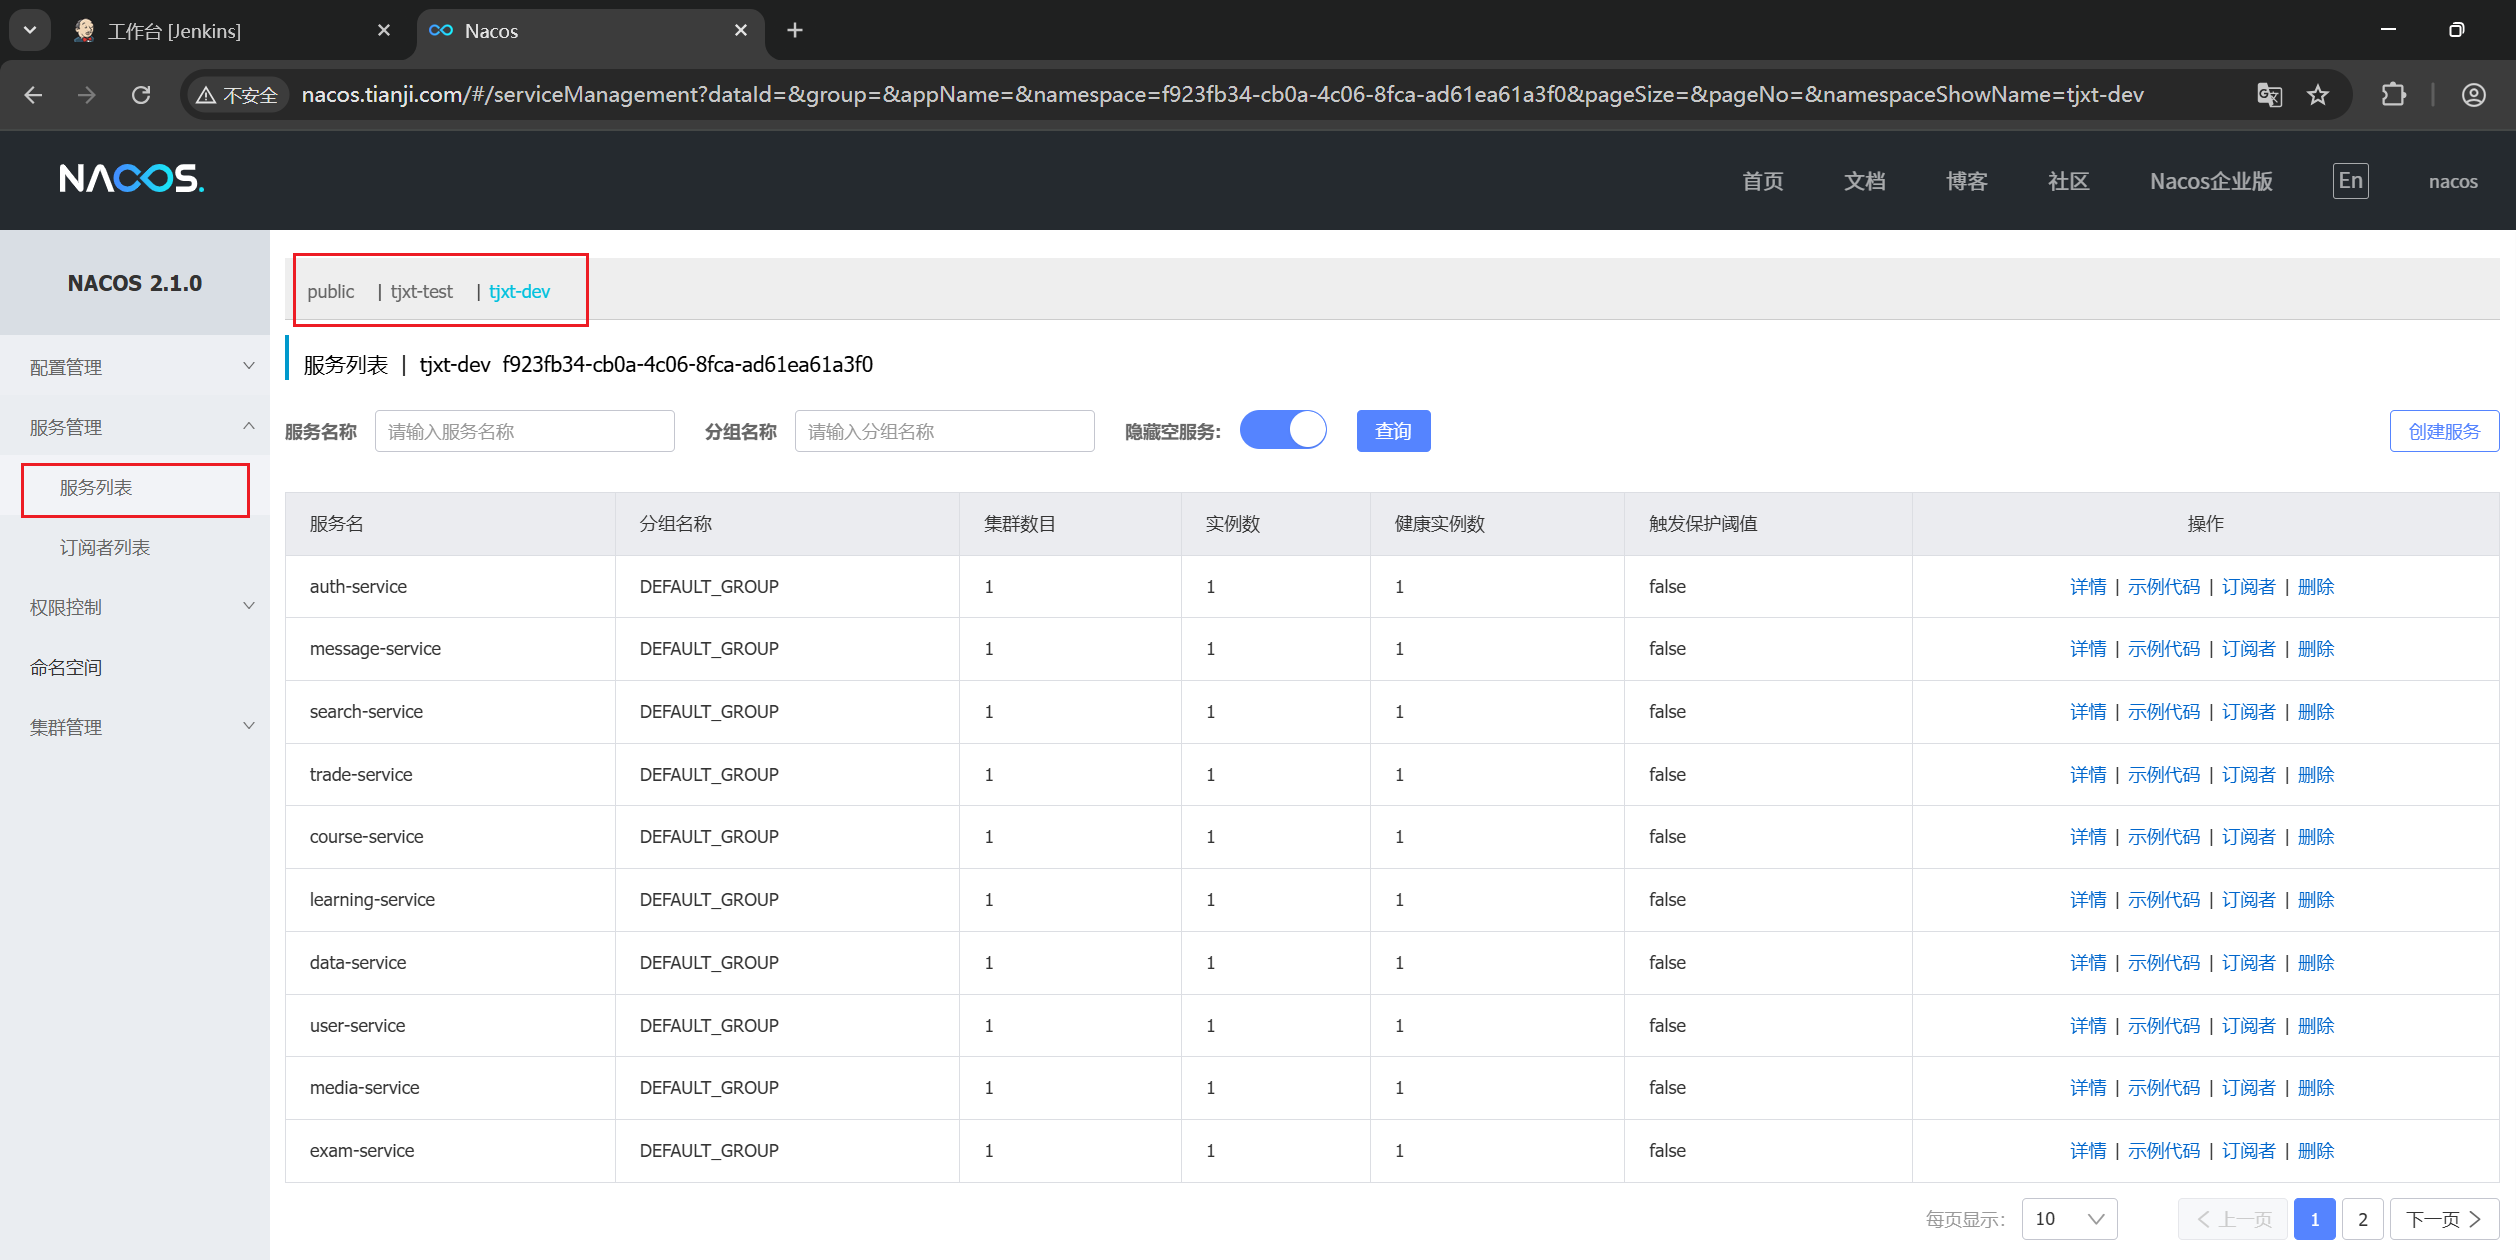Go to page 2 of services

coord(2362,1219)
